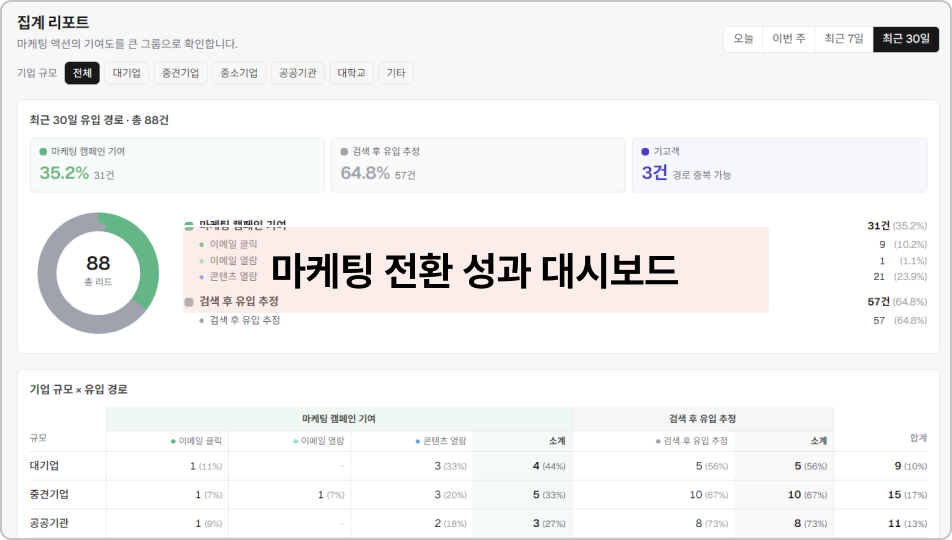Select the 대기업 table row label
Viewport: 952px width, 540px height.
pos(44,466)
